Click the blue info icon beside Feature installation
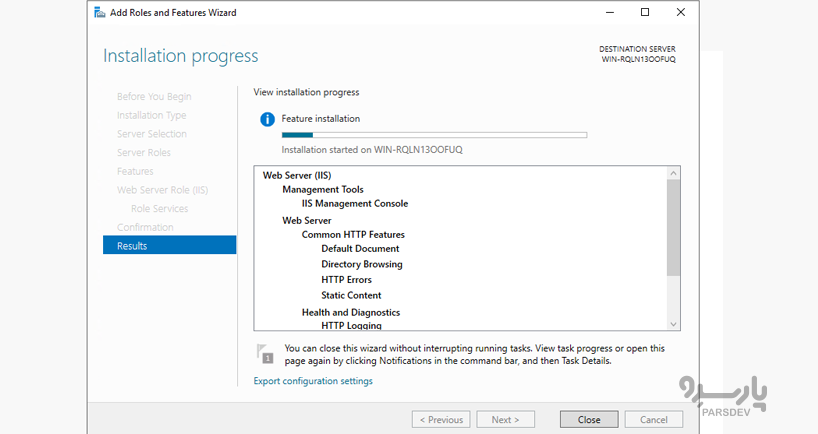Screen dimensions: 818x434 pos(267,119)
